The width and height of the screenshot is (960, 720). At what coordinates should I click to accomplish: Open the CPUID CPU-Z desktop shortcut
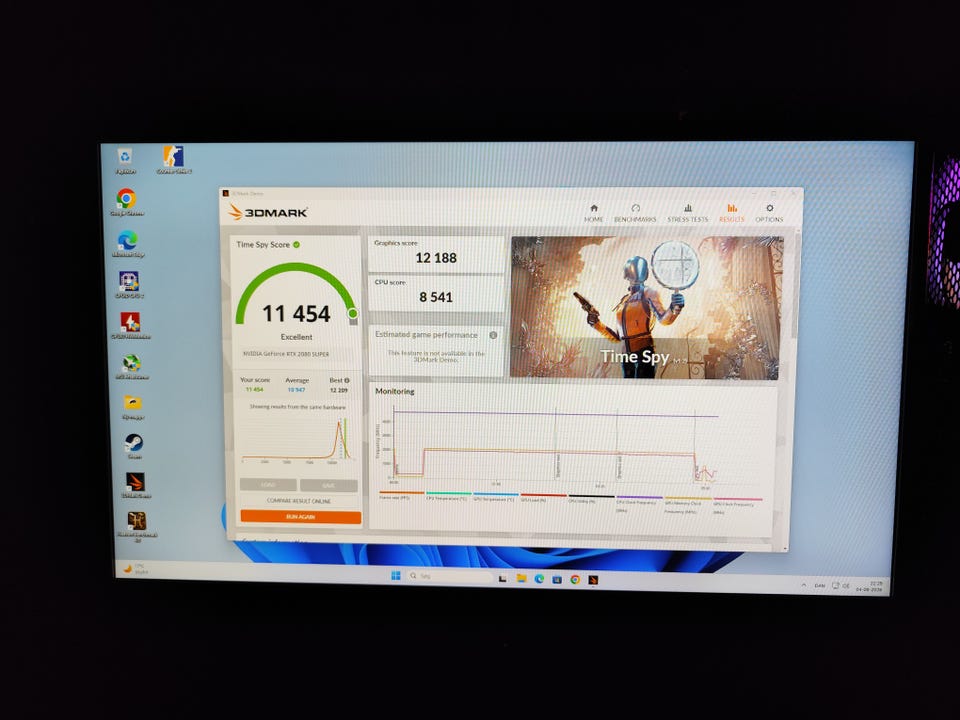(x=129, y=285)
